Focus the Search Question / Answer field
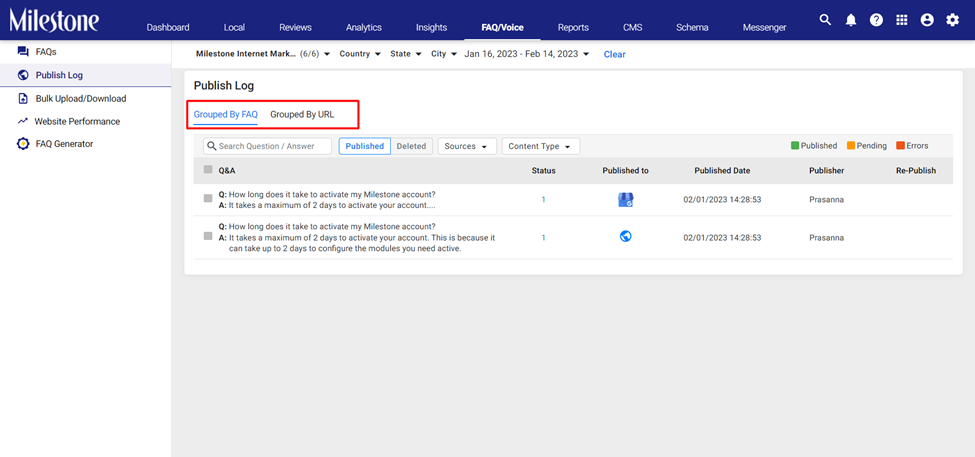Image resolution: width=975 pixels, height=457 pixels. pyautogui.click(x=267, y=146)
